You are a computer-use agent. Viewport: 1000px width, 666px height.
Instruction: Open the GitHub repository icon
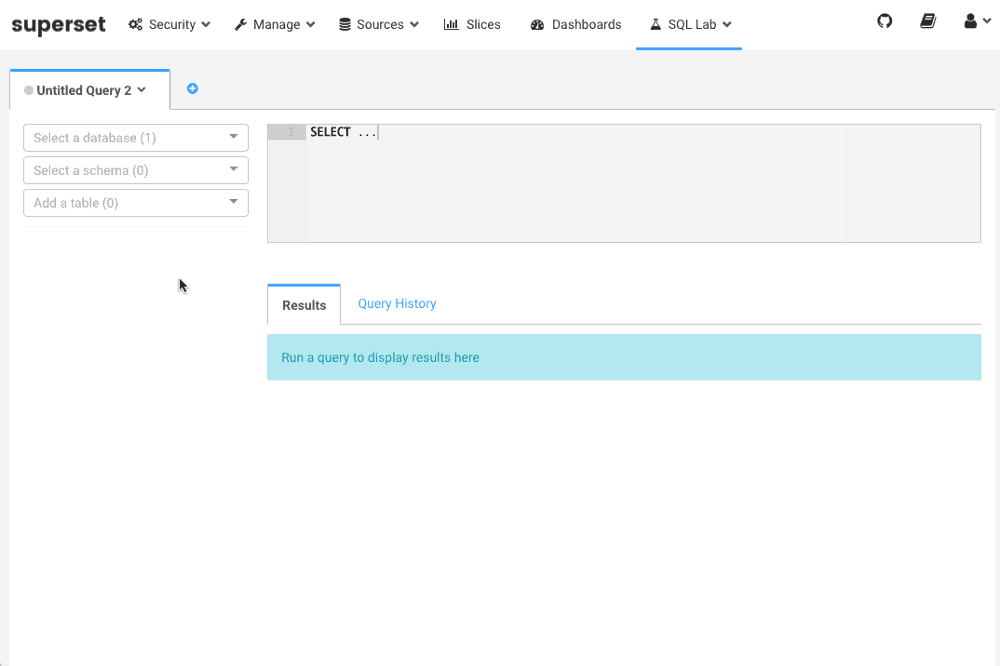tap(884, 21)
